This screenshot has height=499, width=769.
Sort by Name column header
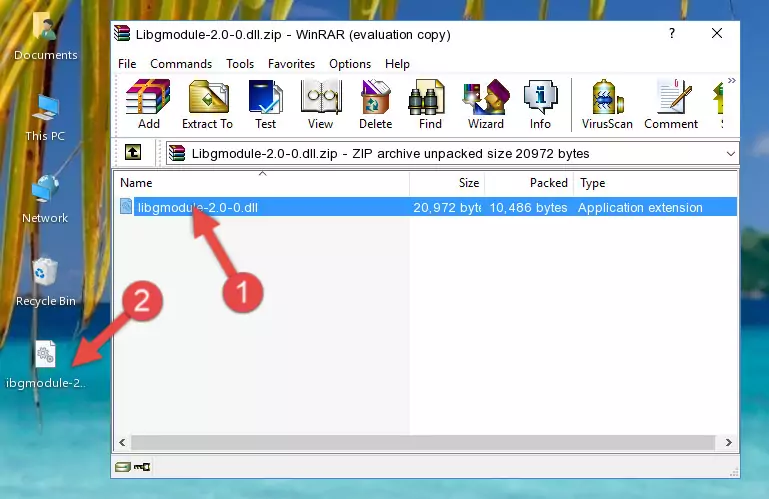(x=262, y=183)
